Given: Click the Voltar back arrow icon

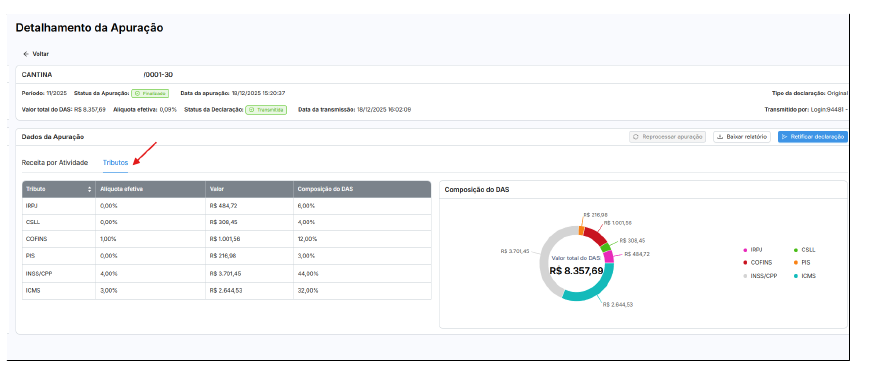Looking at the screenshot, I should [x=25, y=54].
